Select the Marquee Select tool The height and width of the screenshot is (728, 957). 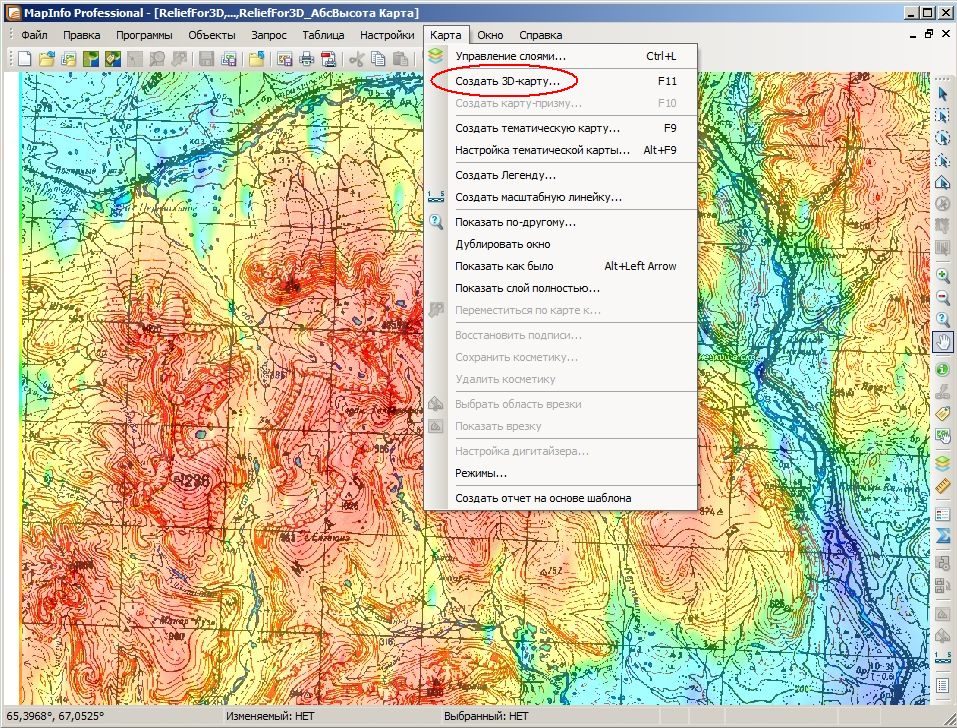942,116
